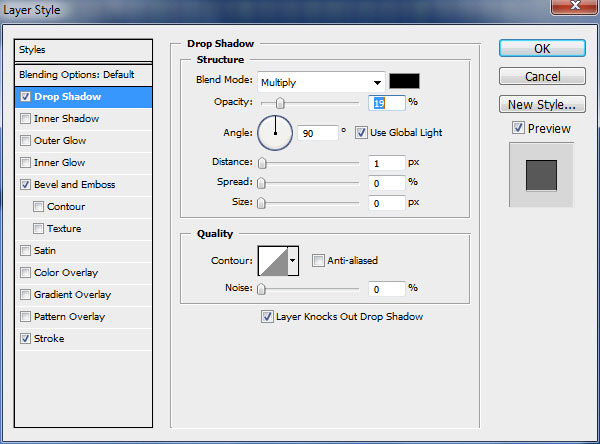Click the Noise value field
The image size is (600, 444).
point(386,289)
